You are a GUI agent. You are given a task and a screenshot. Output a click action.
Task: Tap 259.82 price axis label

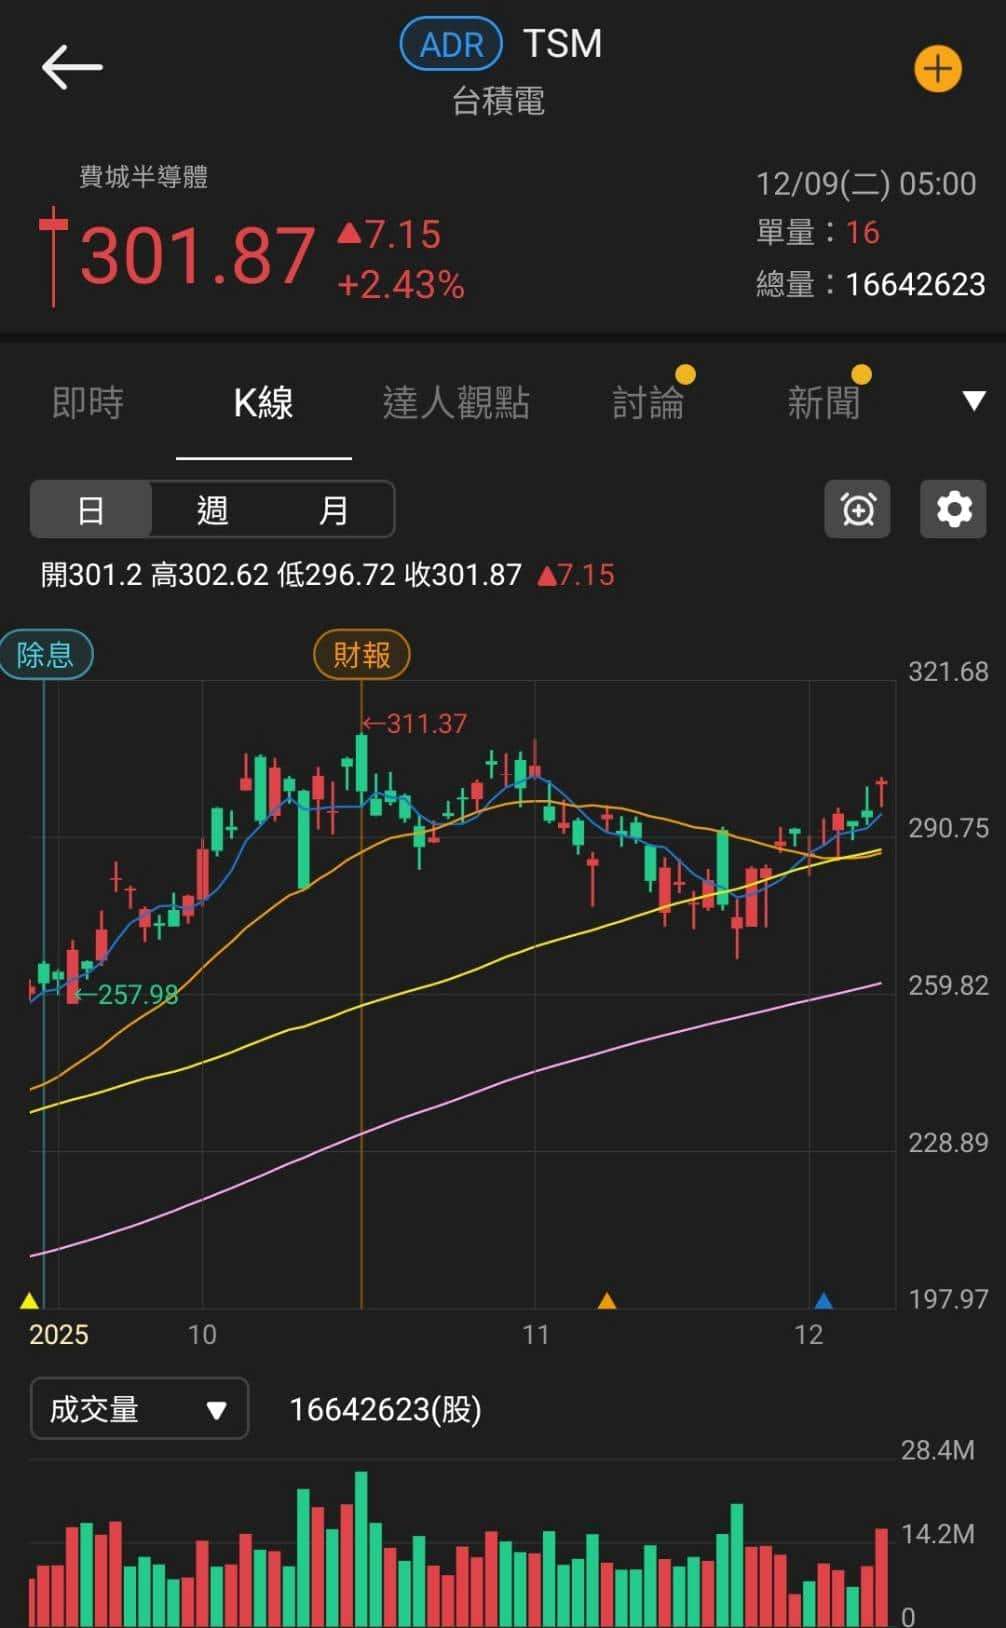[x=948, y=985]
